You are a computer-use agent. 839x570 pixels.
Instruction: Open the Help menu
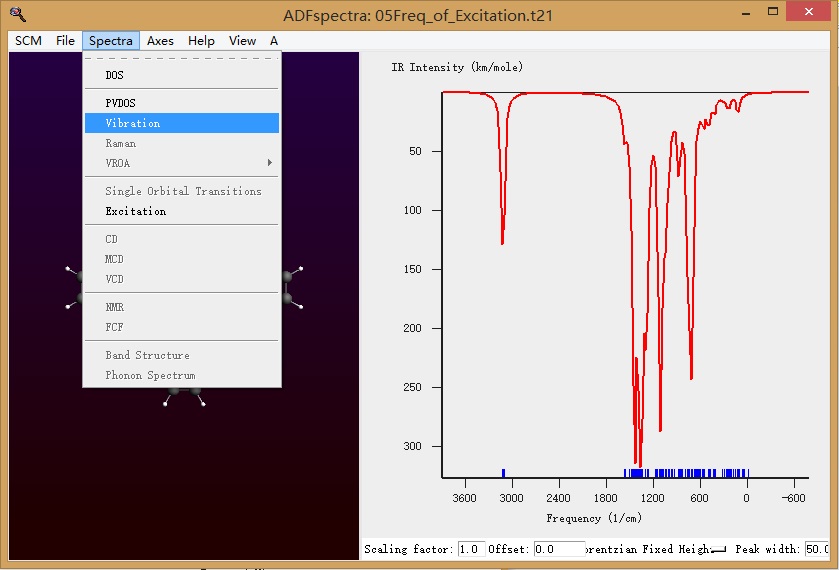click(201, 41)
